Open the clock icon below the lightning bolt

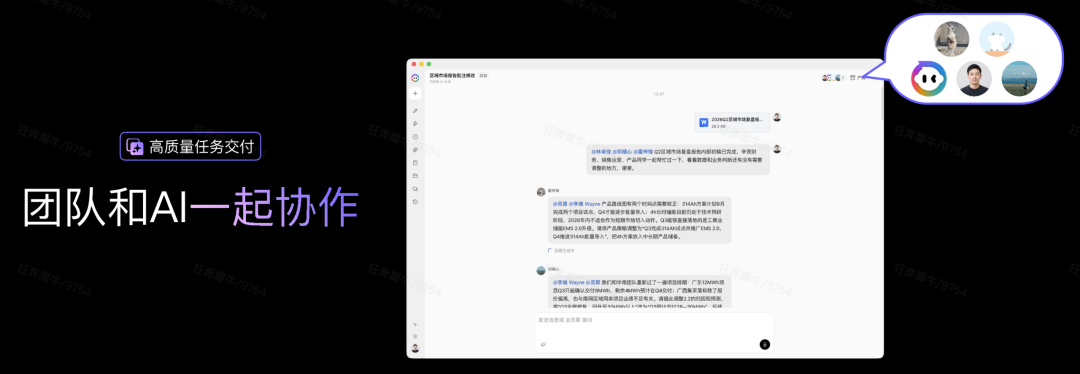tap(415, 136)
